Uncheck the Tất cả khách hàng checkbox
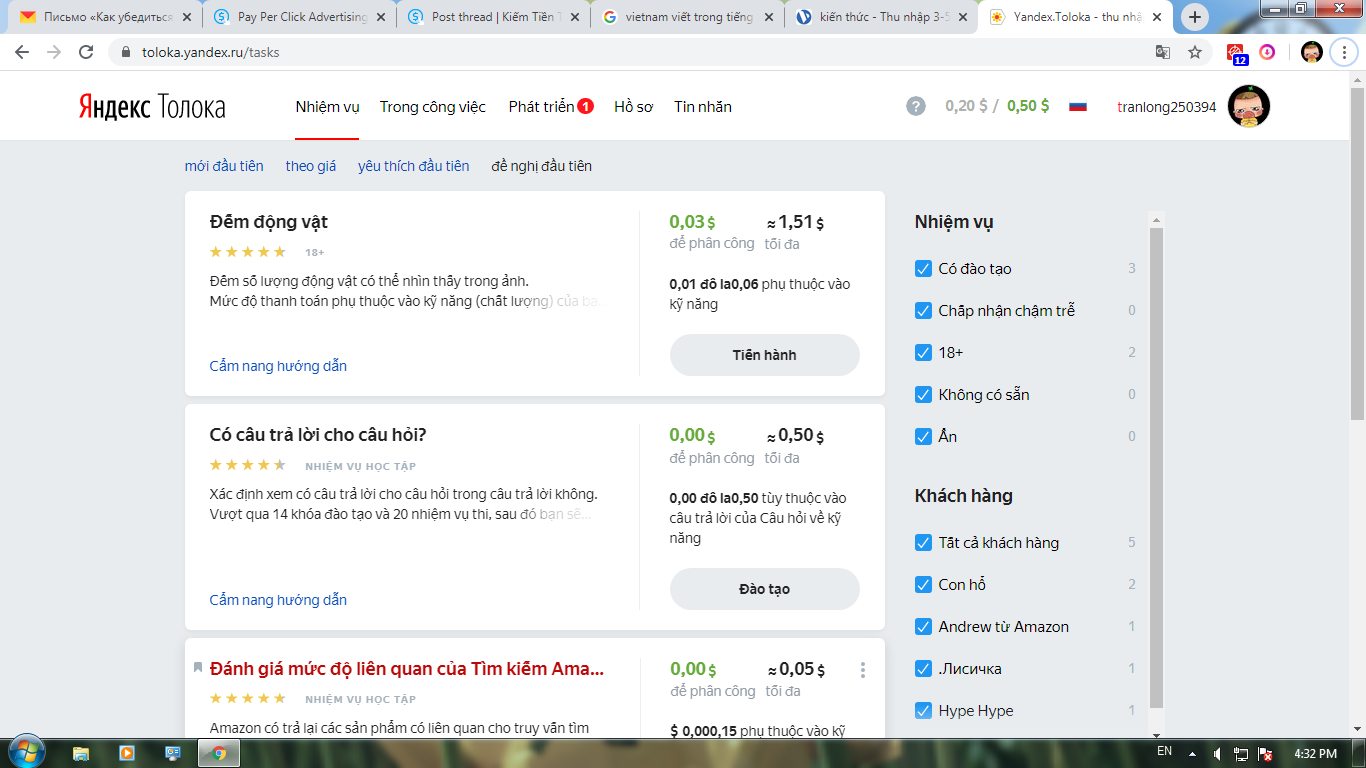The height and width of the screenshot is (768, 1366). [x=924, y=542]
